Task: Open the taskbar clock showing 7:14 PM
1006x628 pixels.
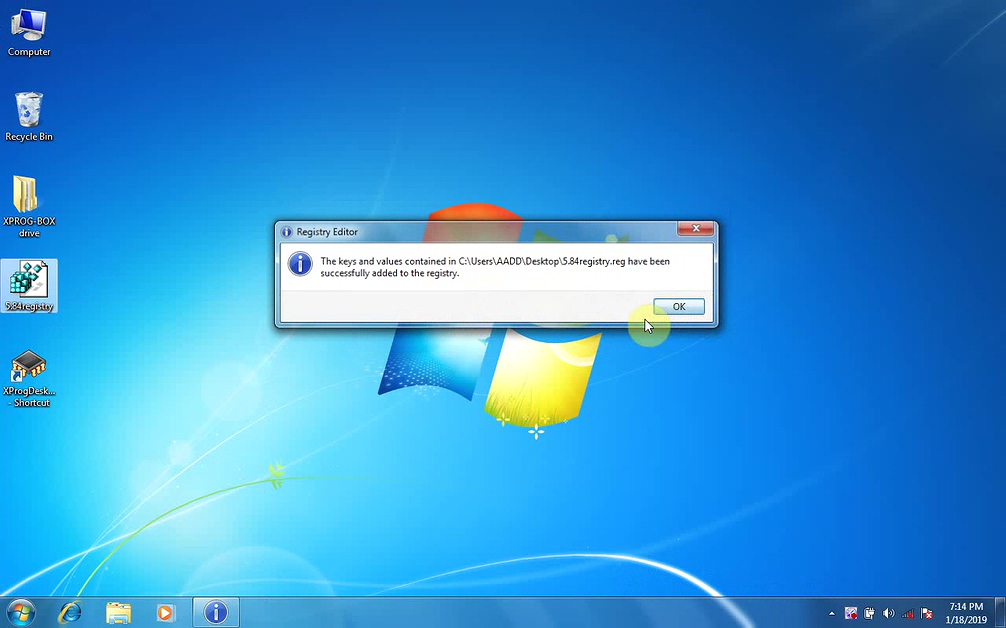Action: (966, 613)
